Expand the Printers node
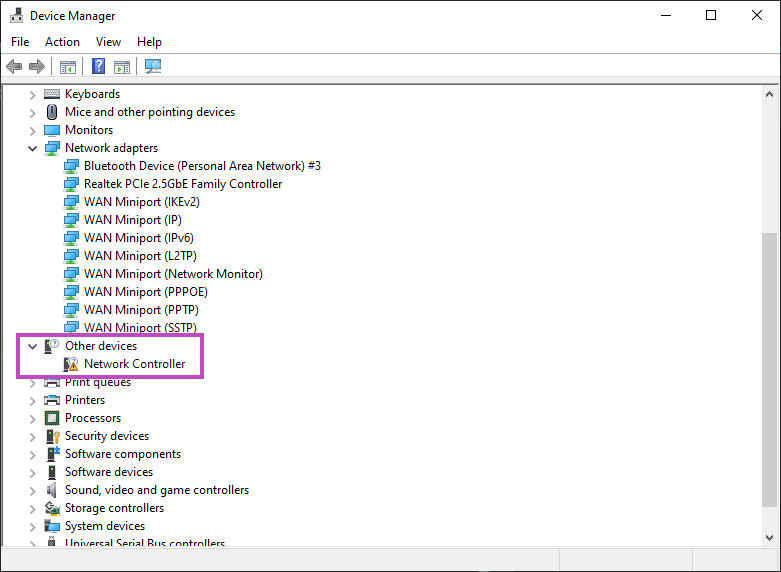The height and width of the screenshot is (572, 781). (x=32, y=401)
